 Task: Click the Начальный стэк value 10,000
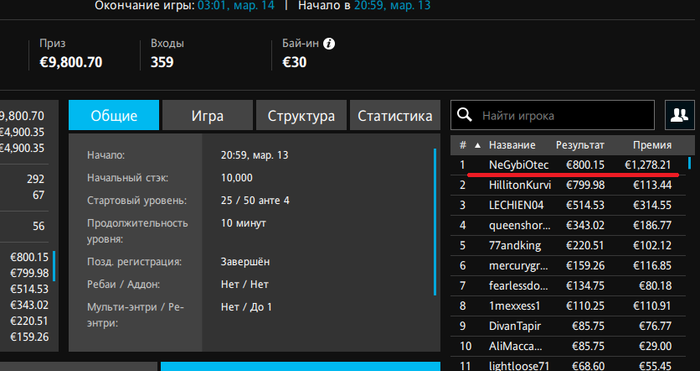tap(237, 178)
